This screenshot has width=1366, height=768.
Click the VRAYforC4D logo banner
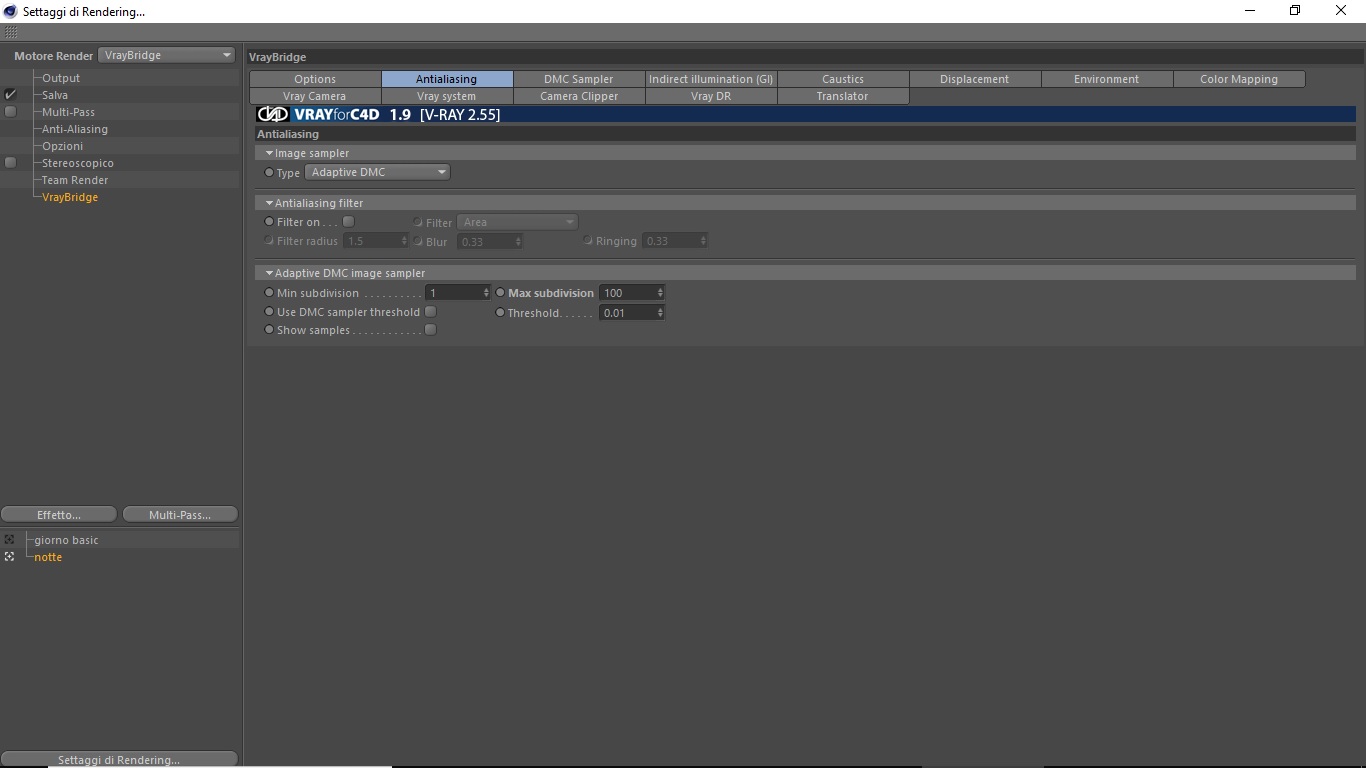(x=805, y=115)
